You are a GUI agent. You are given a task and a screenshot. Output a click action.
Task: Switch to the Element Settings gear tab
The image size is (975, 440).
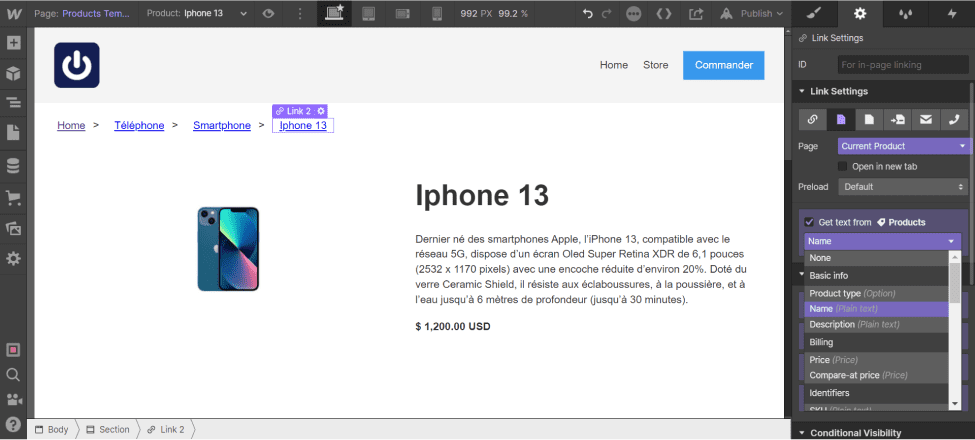click(x=860, y=13)
